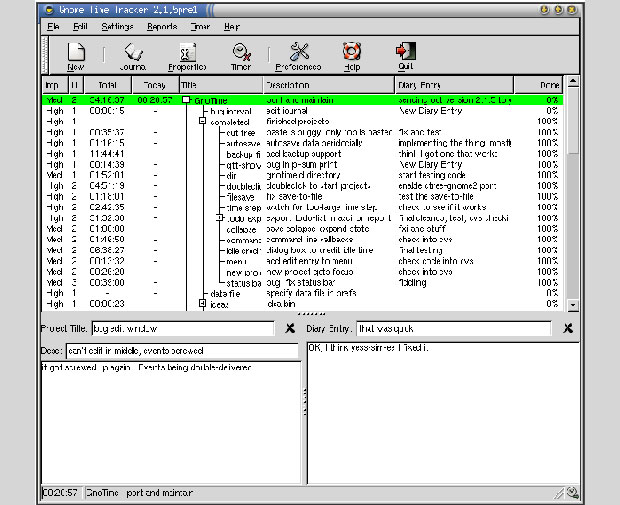
Task: Collapse the completed projects branch
Action: (202, 121)
